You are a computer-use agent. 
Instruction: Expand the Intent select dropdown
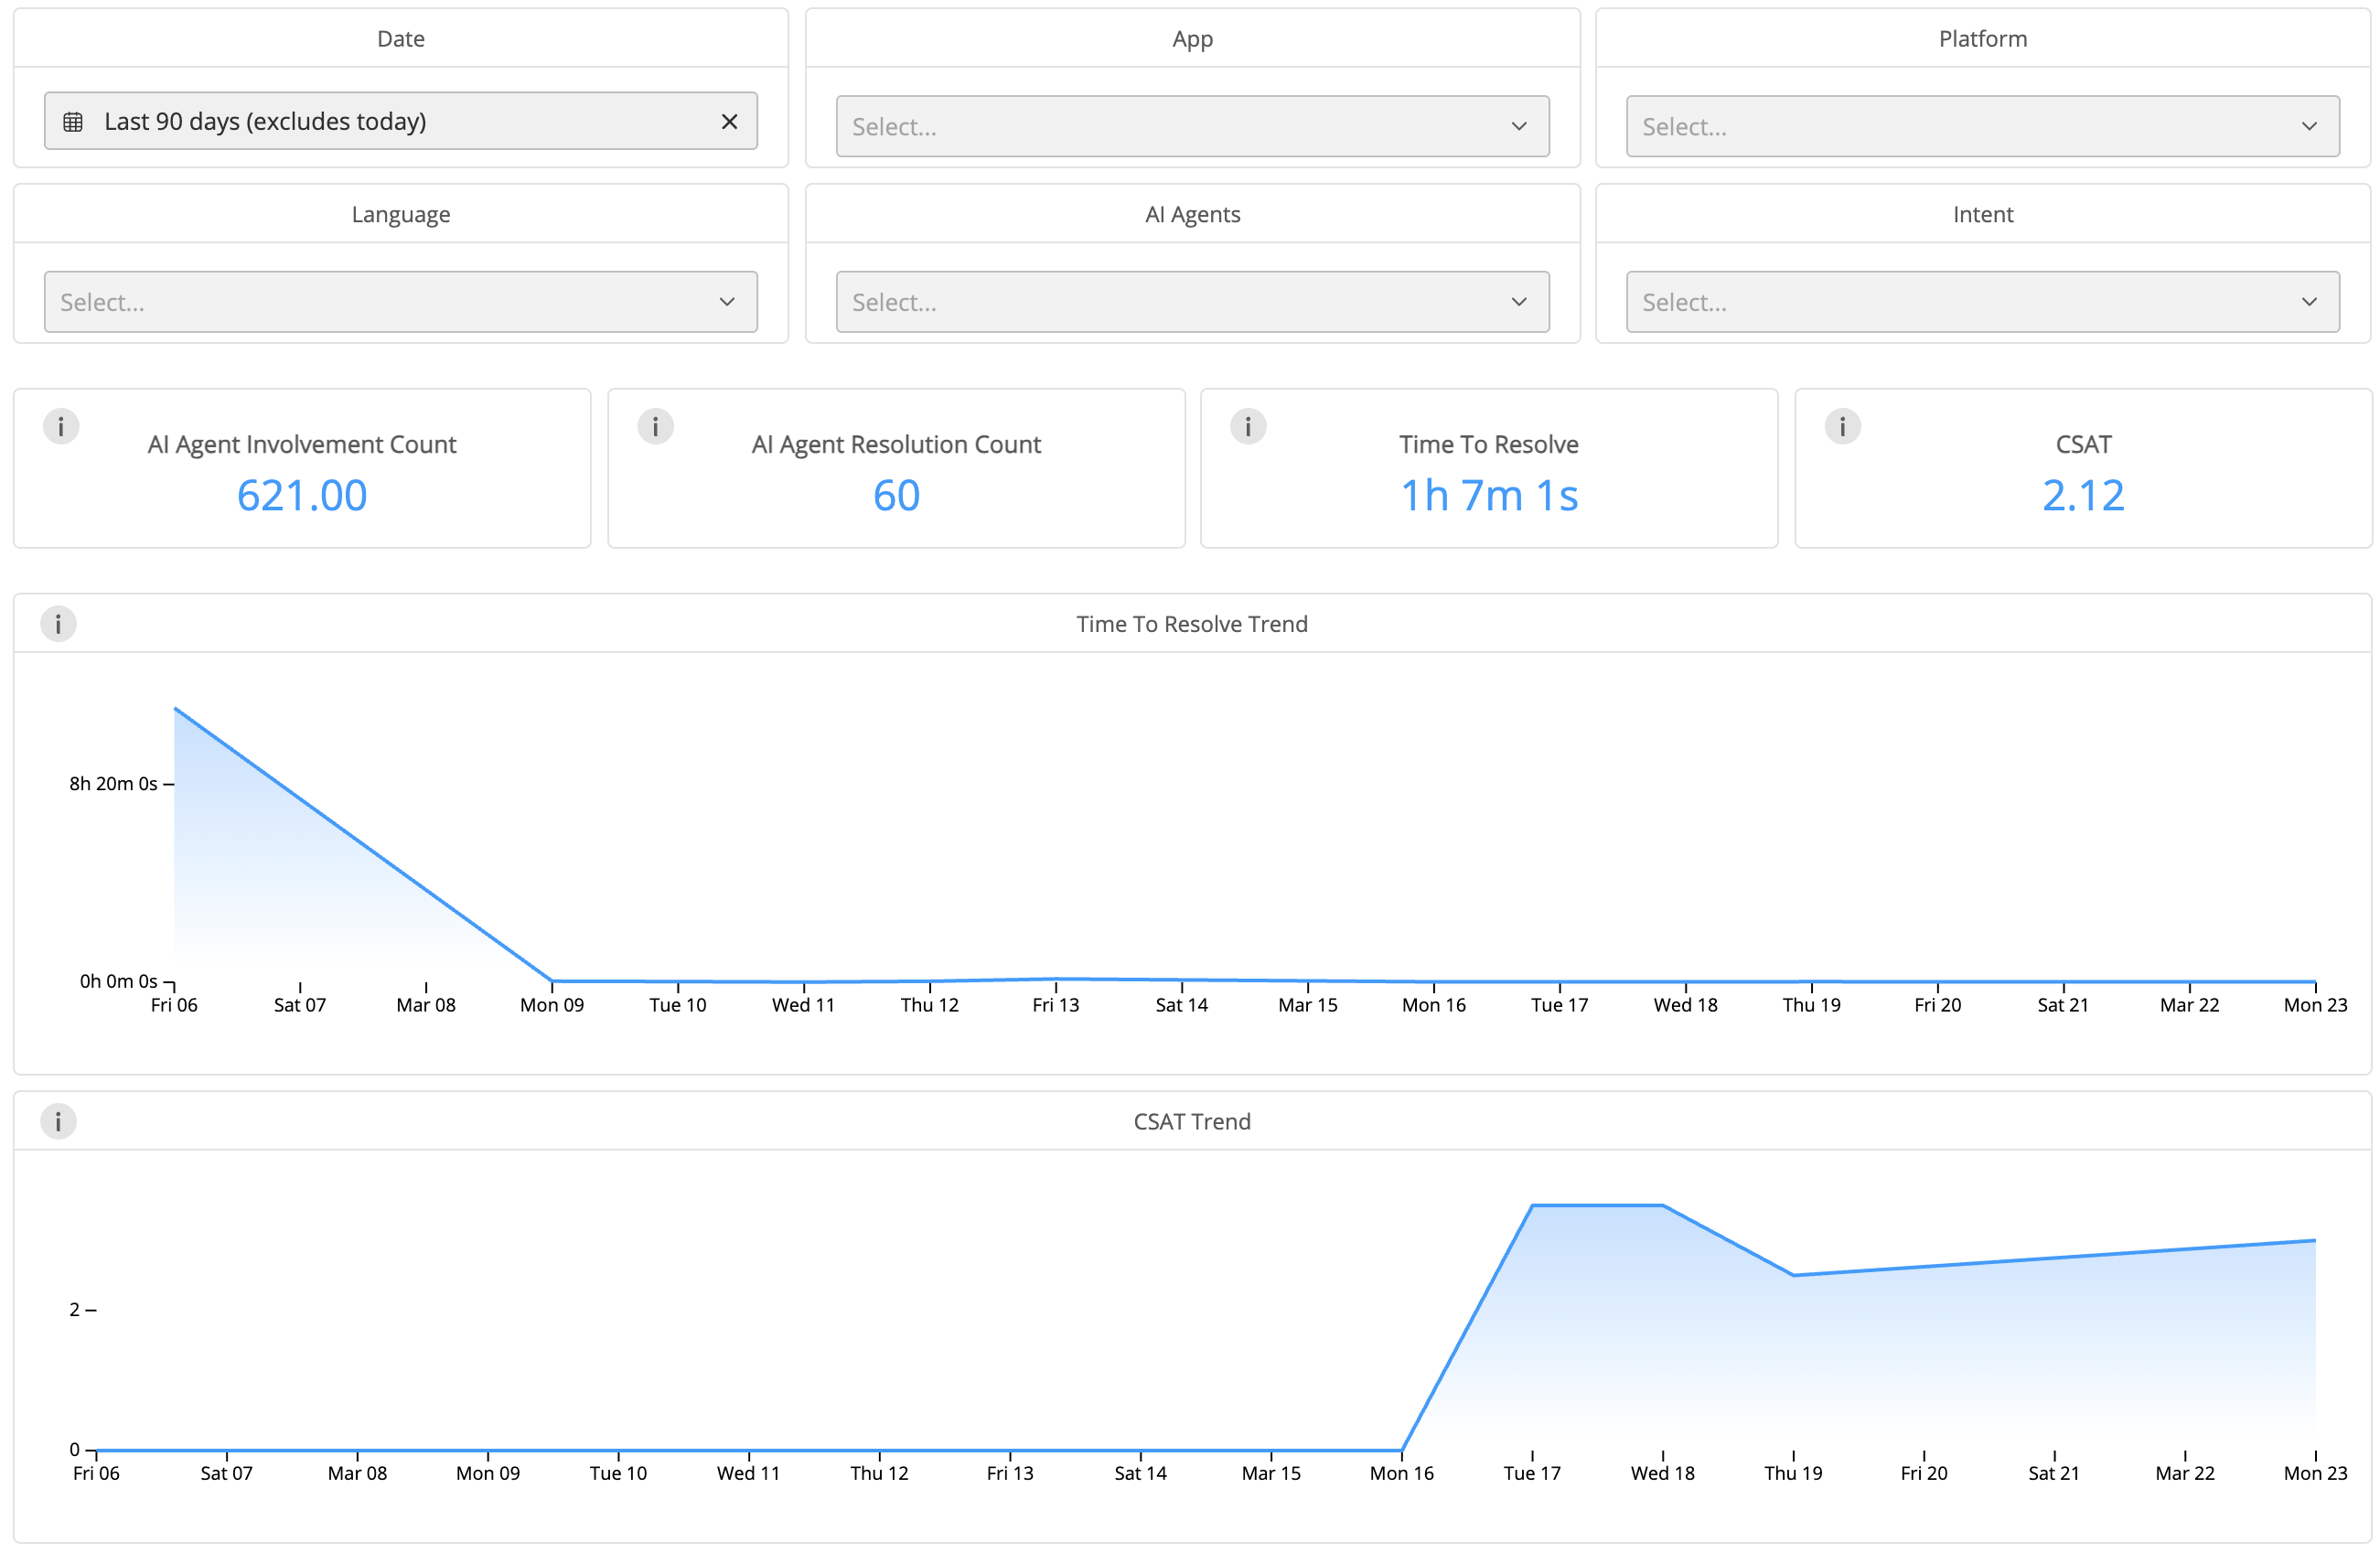pyautogui.click(x=1981, y=302)
